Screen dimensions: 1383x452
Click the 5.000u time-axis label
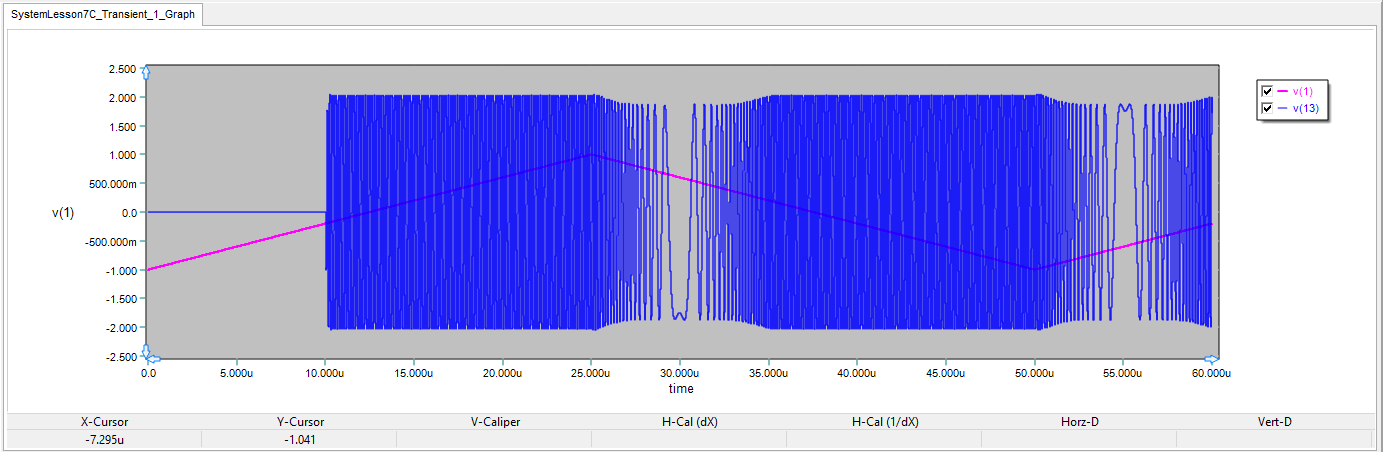pyautogui.click(x=236, y=373)
